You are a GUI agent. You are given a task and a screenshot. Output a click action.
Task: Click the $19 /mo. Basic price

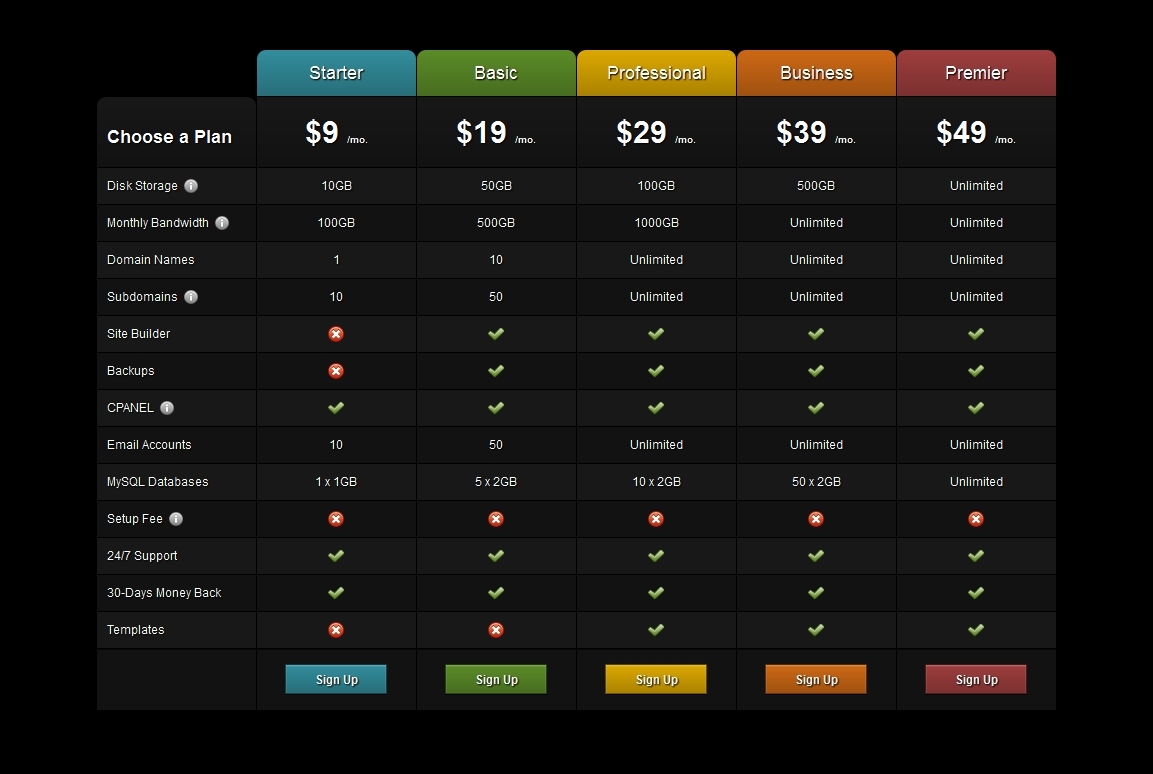click(x=496, y=133)
